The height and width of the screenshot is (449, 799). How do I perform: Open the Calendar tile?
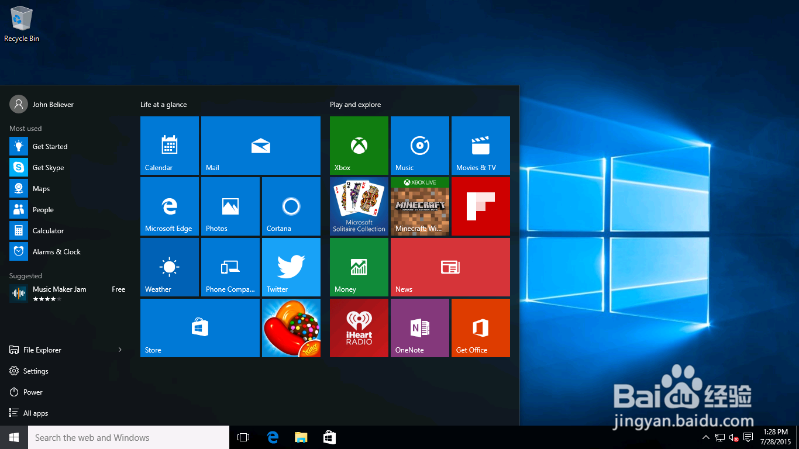click(x=169, y=145)
